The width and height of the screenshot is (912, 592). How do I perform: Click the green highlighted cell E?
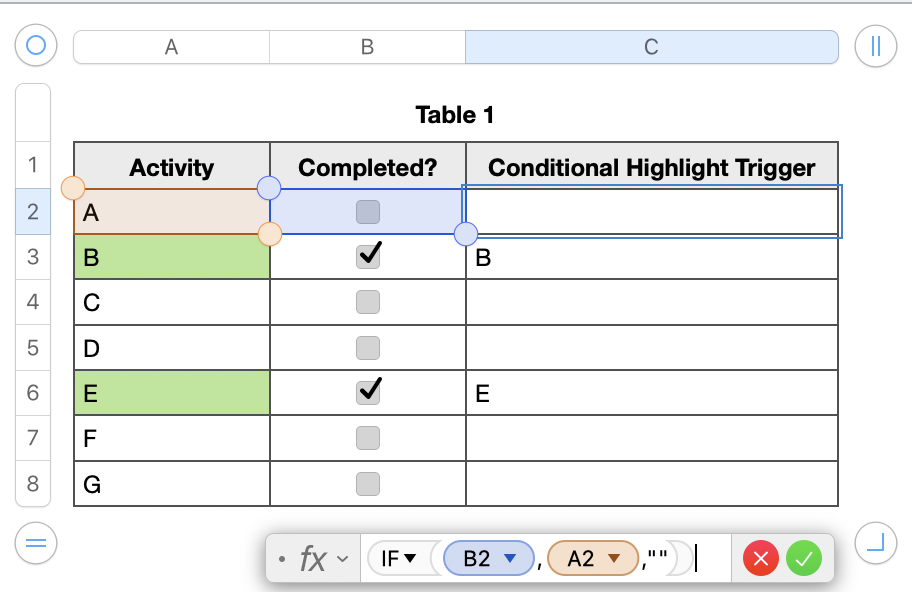(x=172, y=393)
